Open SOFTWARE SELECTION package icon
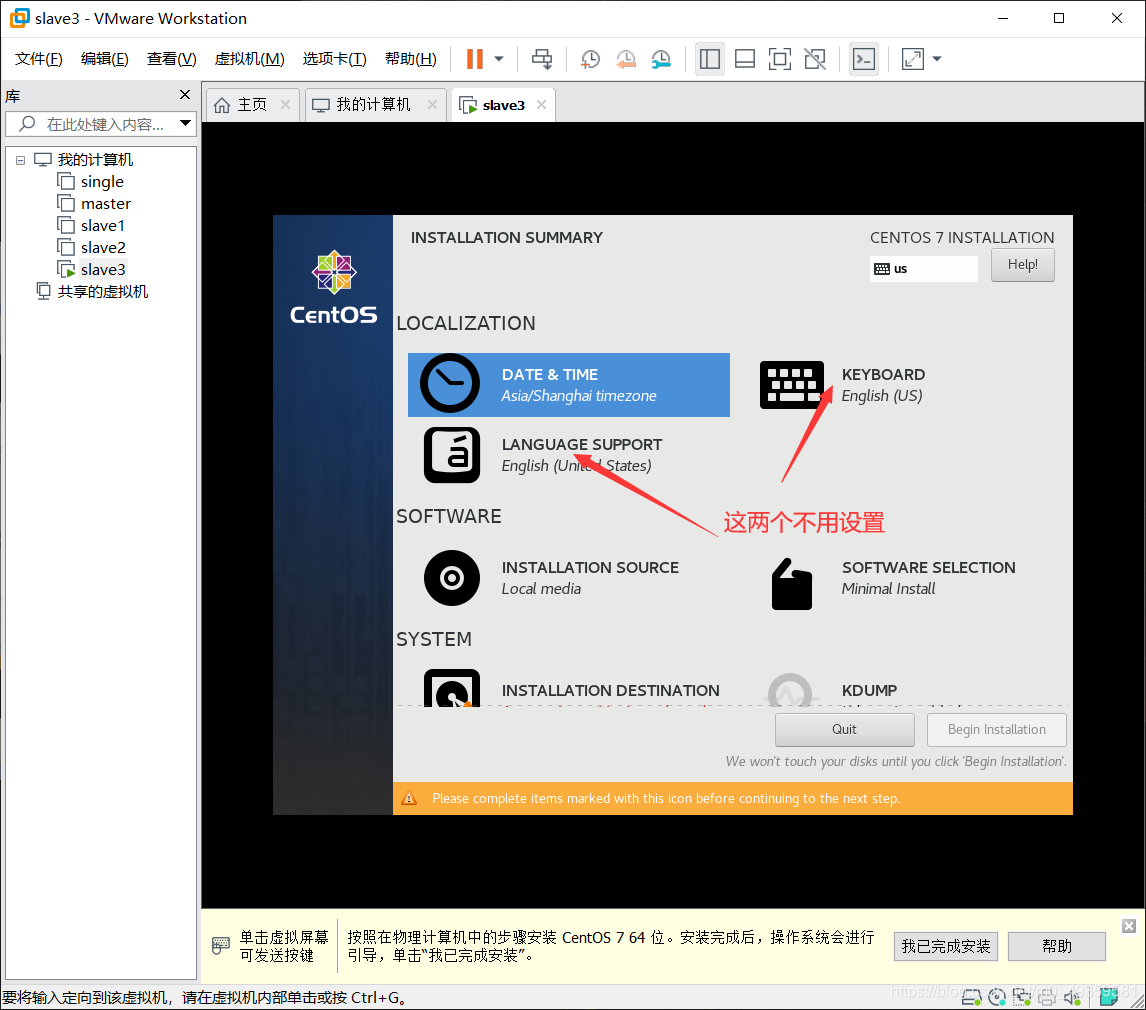Image resolution: width=1146 pixels, height=1010 pixels. [x=792, y=584]
